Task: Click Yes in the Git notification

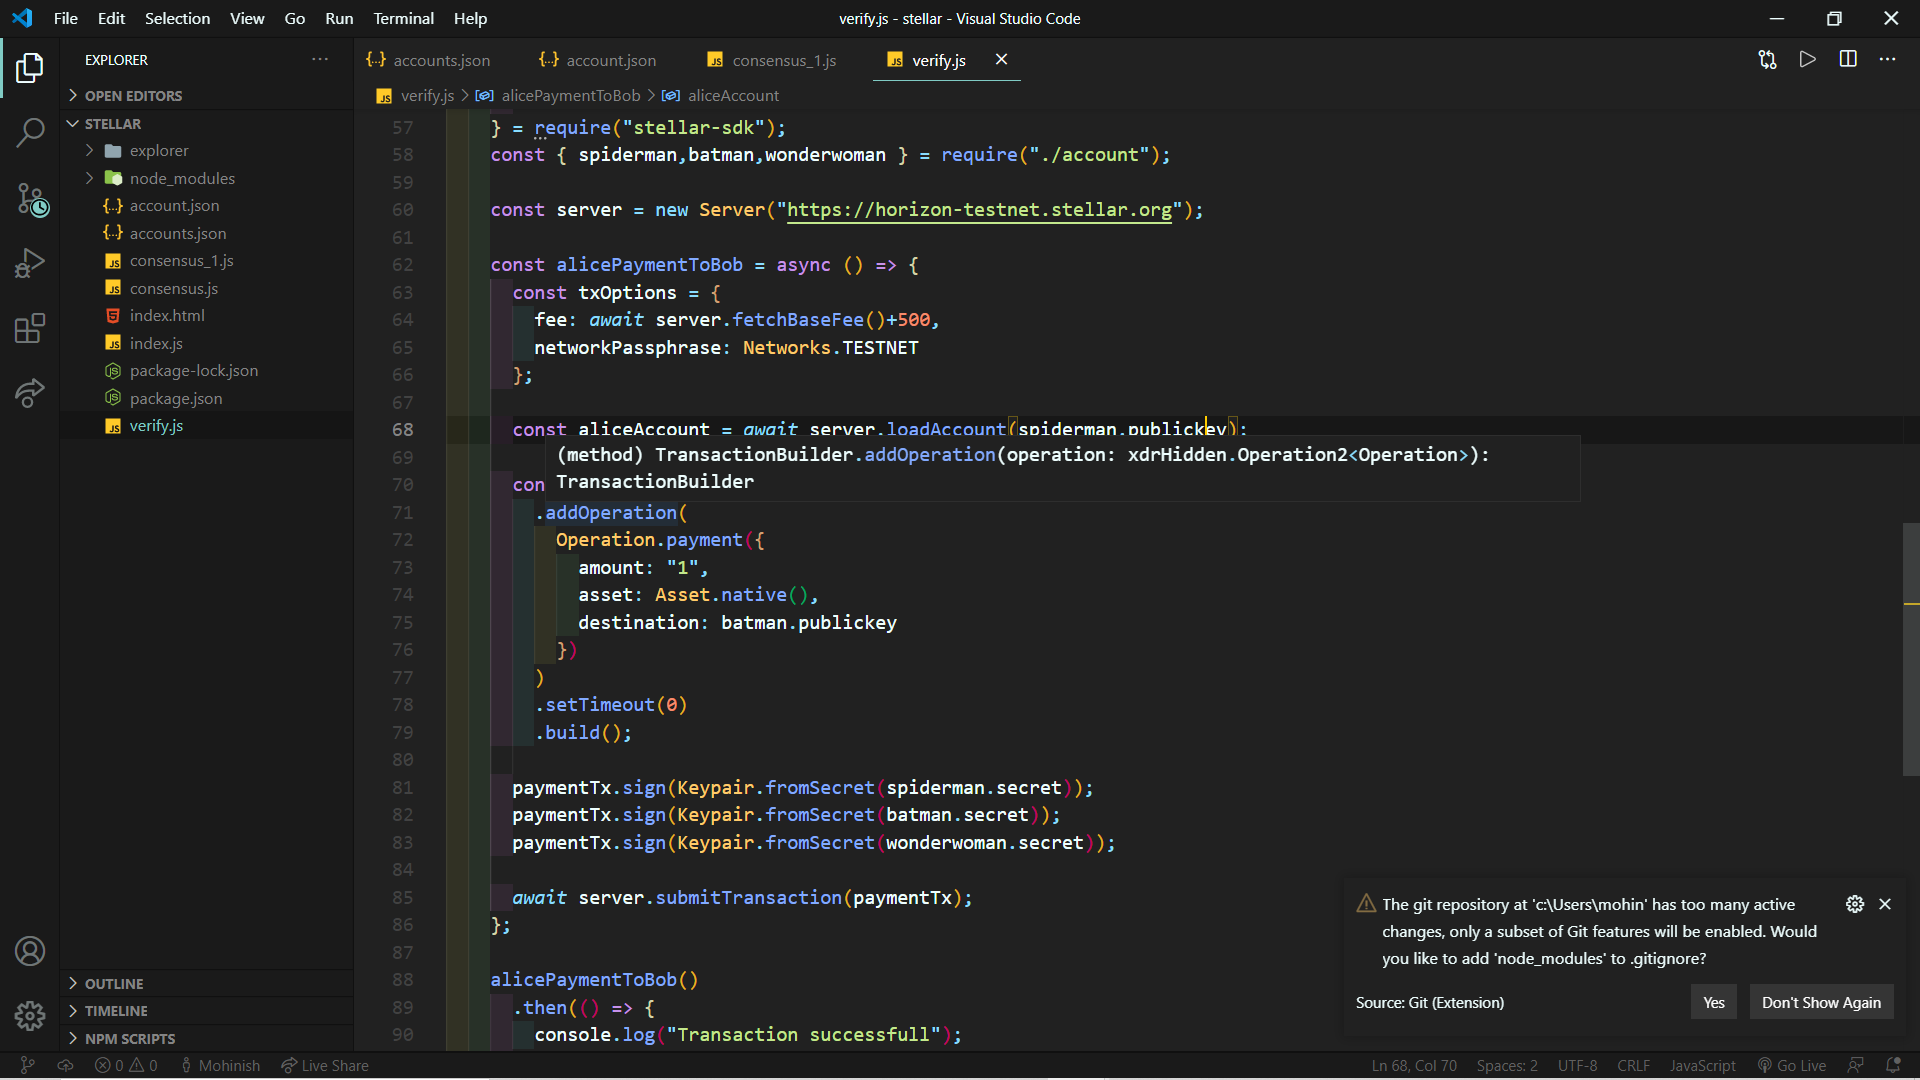Action: [x=1713, y=1003]
